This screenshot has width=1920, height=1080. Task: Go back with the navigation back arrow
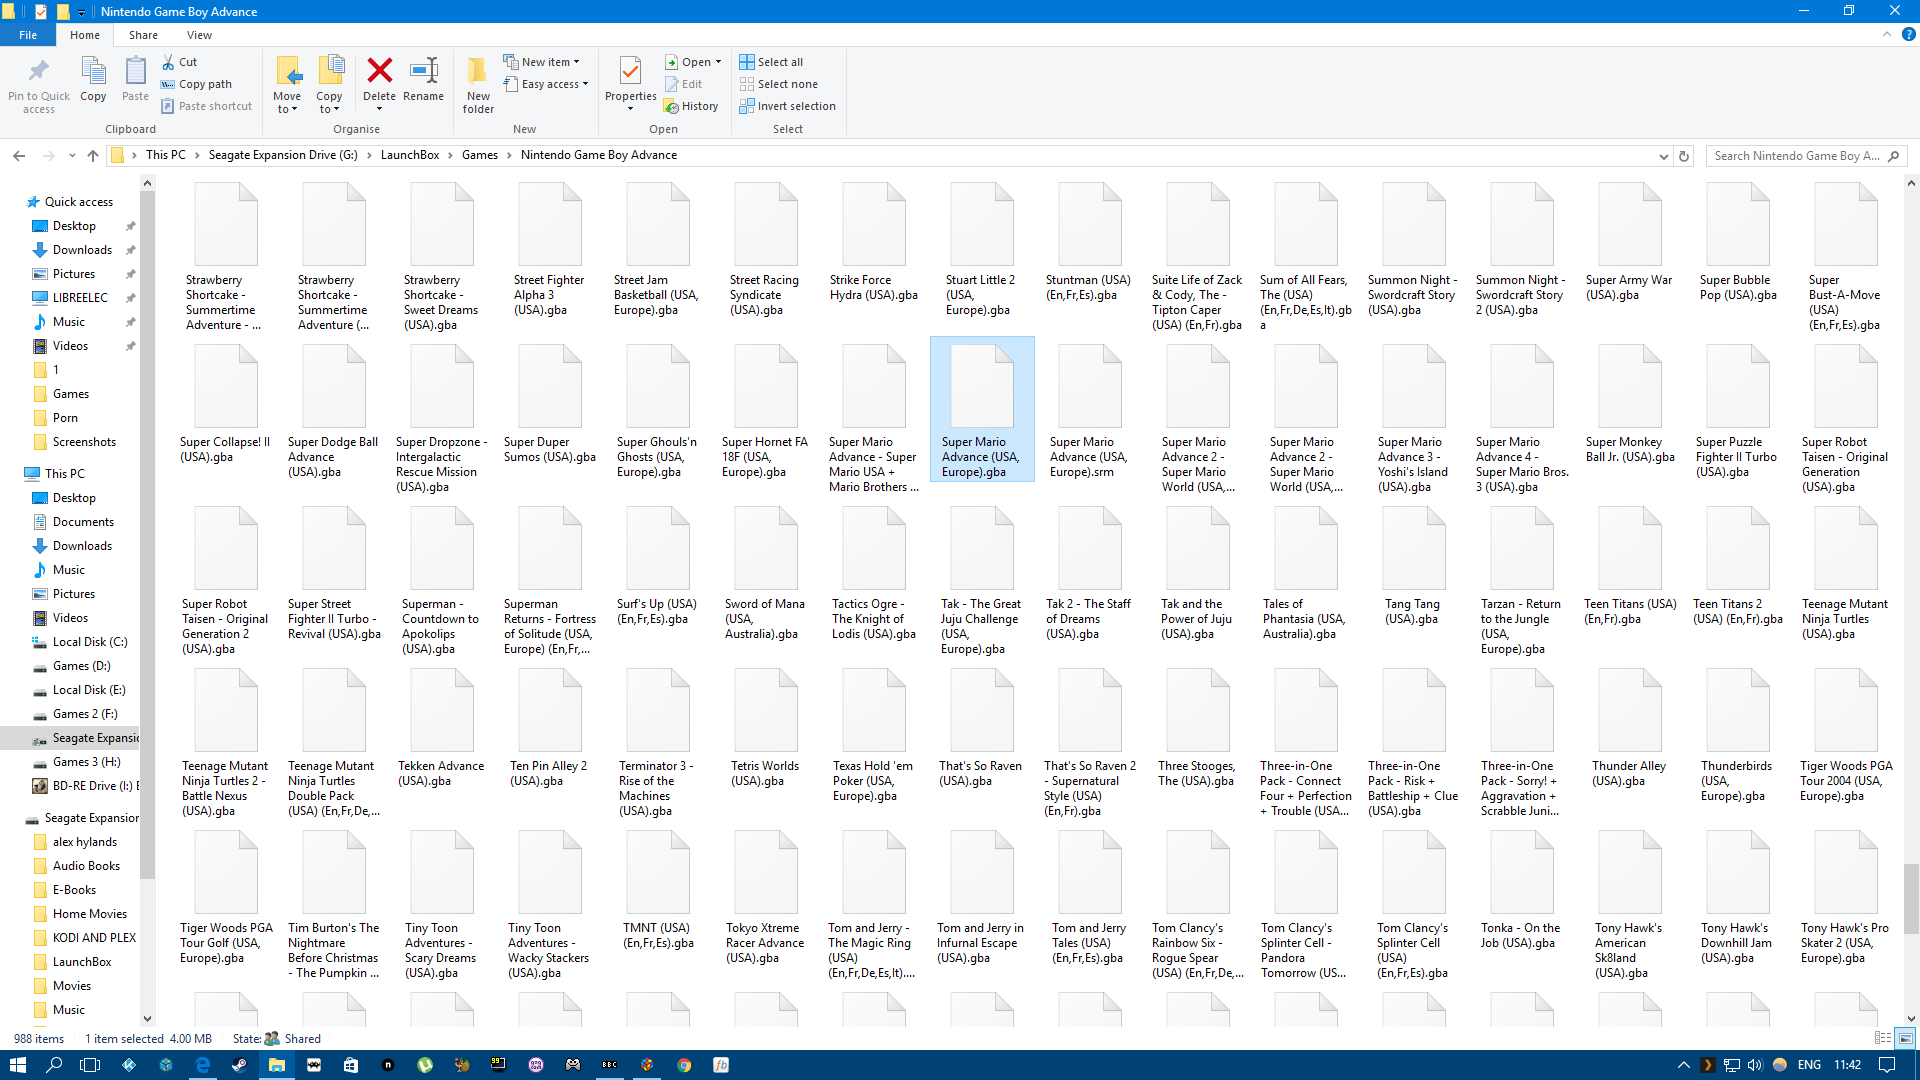(19, 155)
